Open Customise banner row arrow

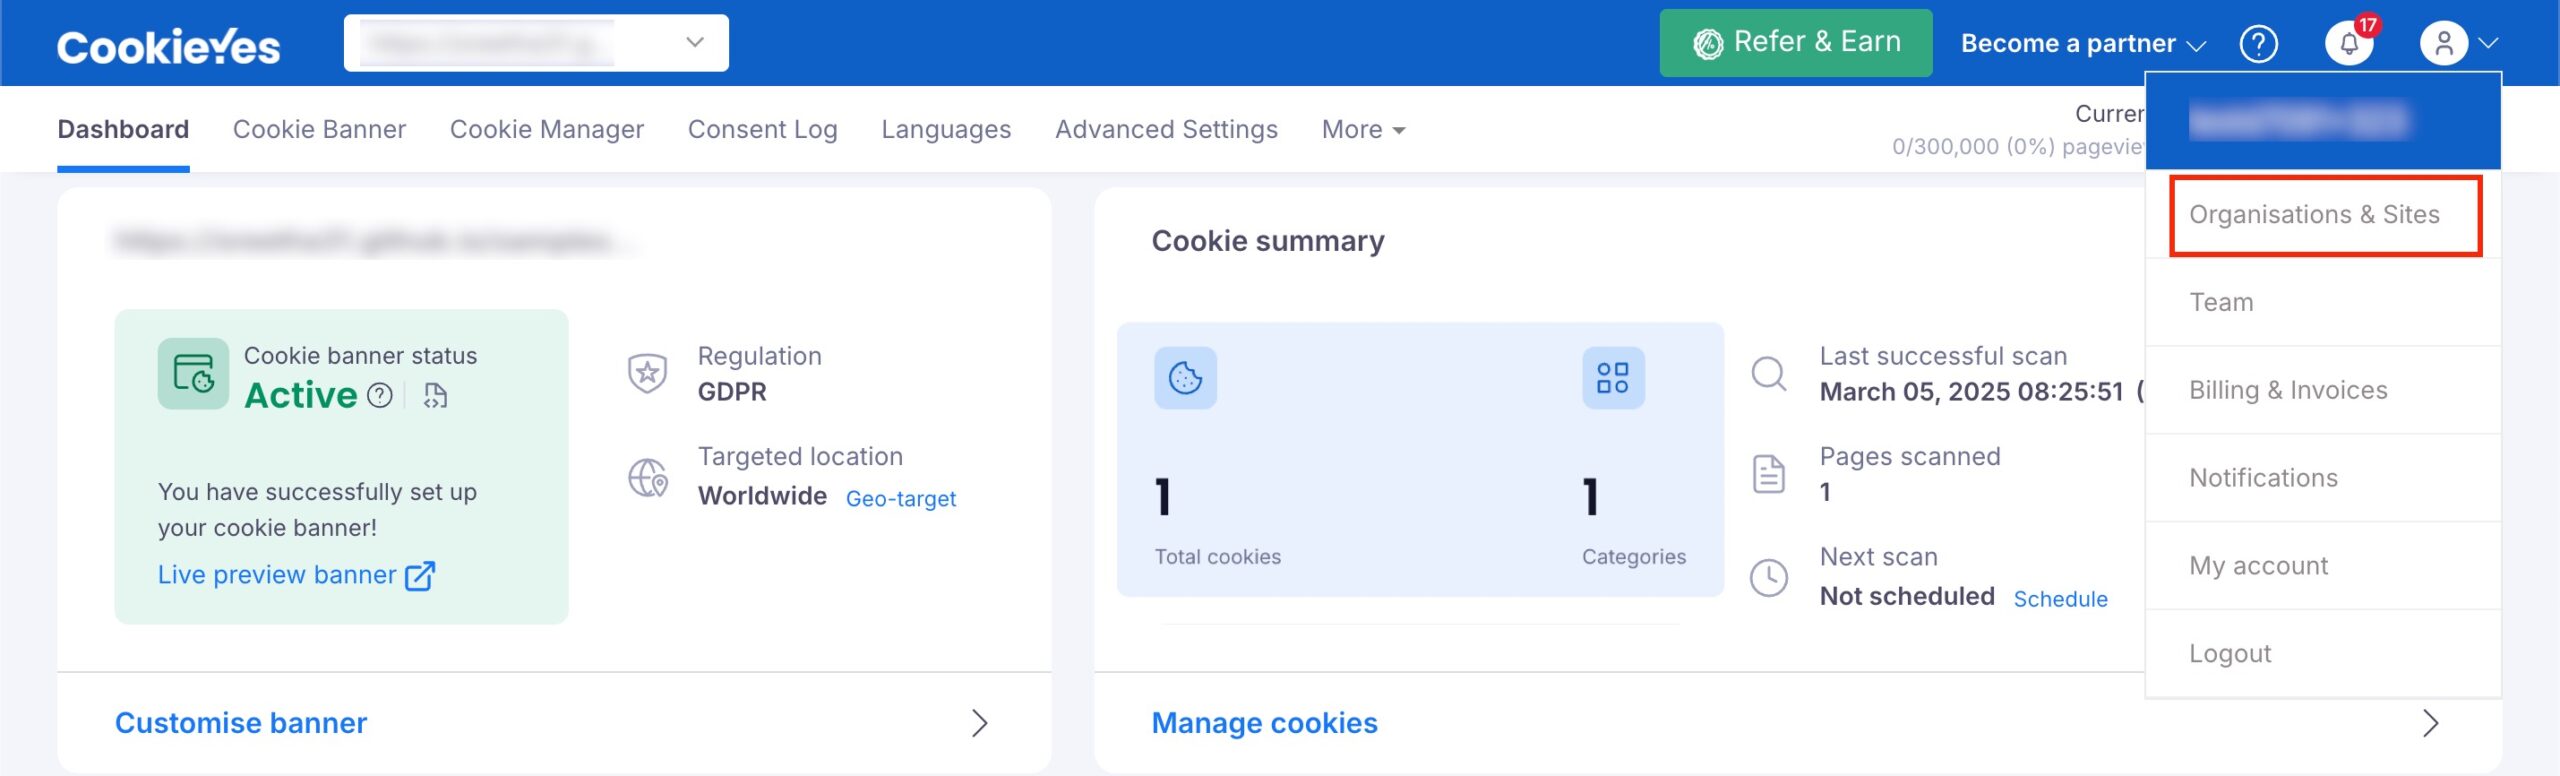point(979,723)
